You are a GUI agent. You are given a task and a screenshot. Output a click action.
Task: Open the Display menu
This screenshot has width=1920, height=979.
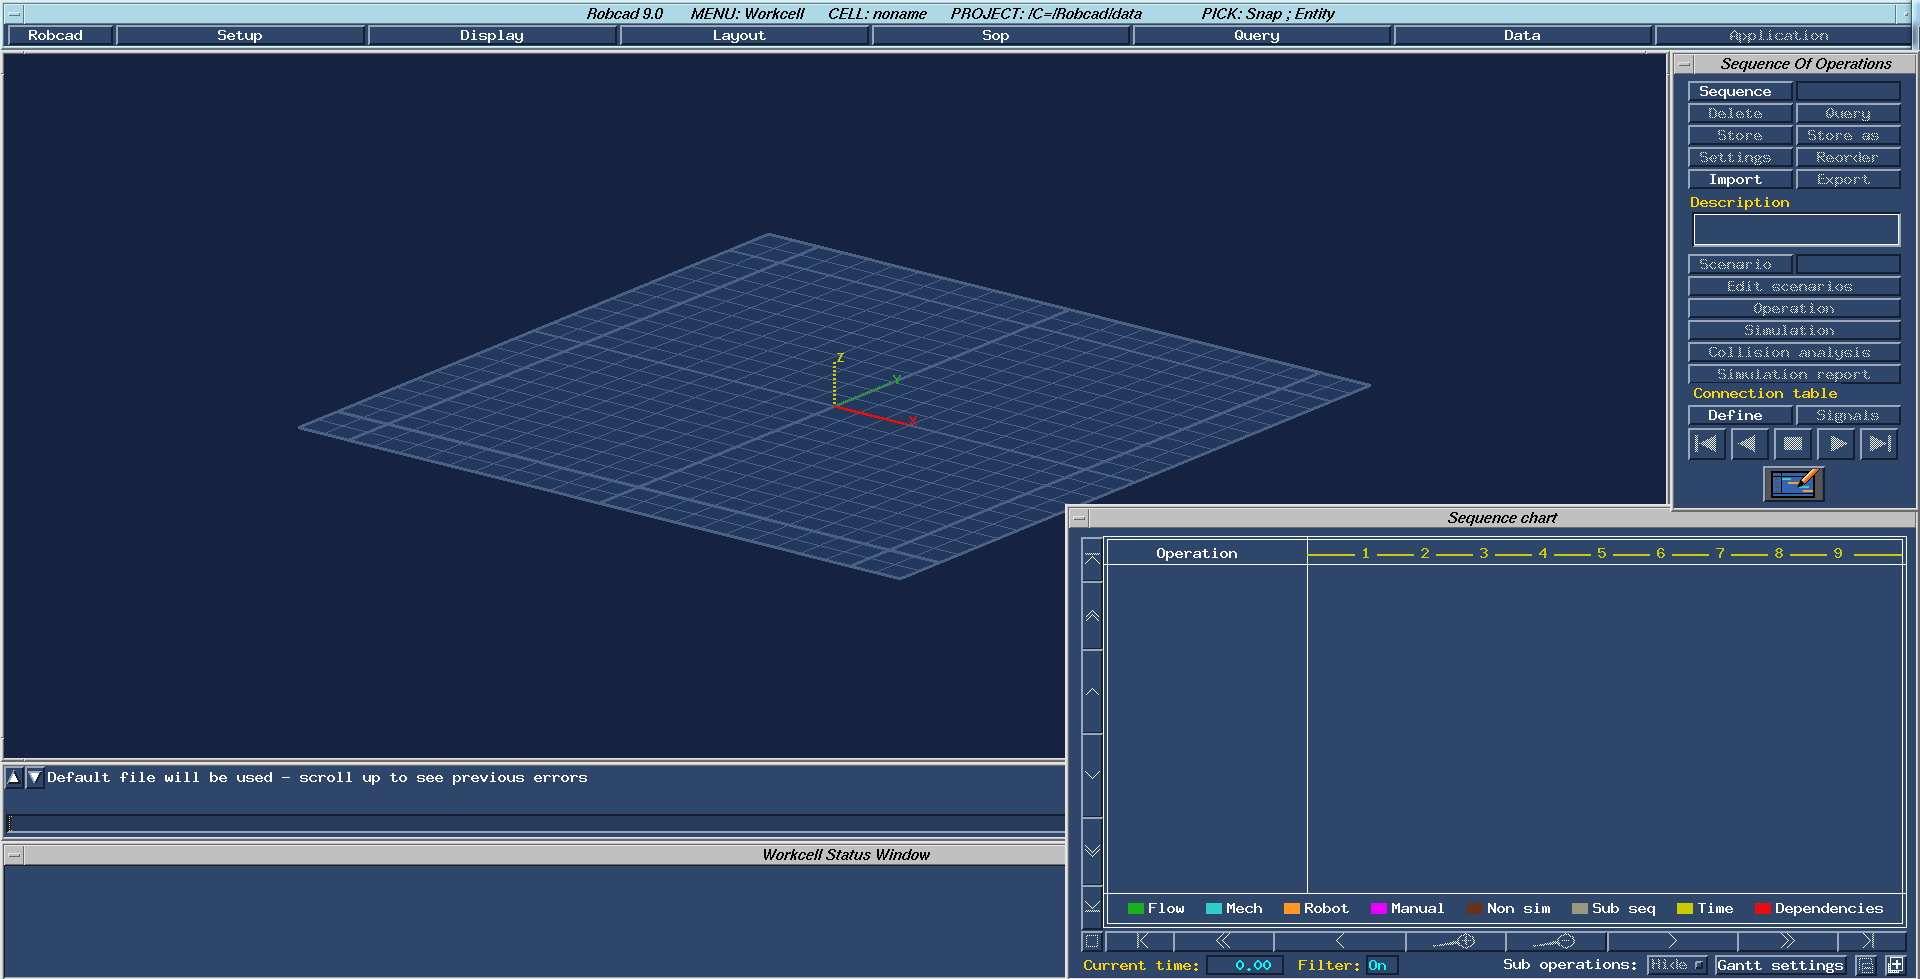click(x=492, y=35)
